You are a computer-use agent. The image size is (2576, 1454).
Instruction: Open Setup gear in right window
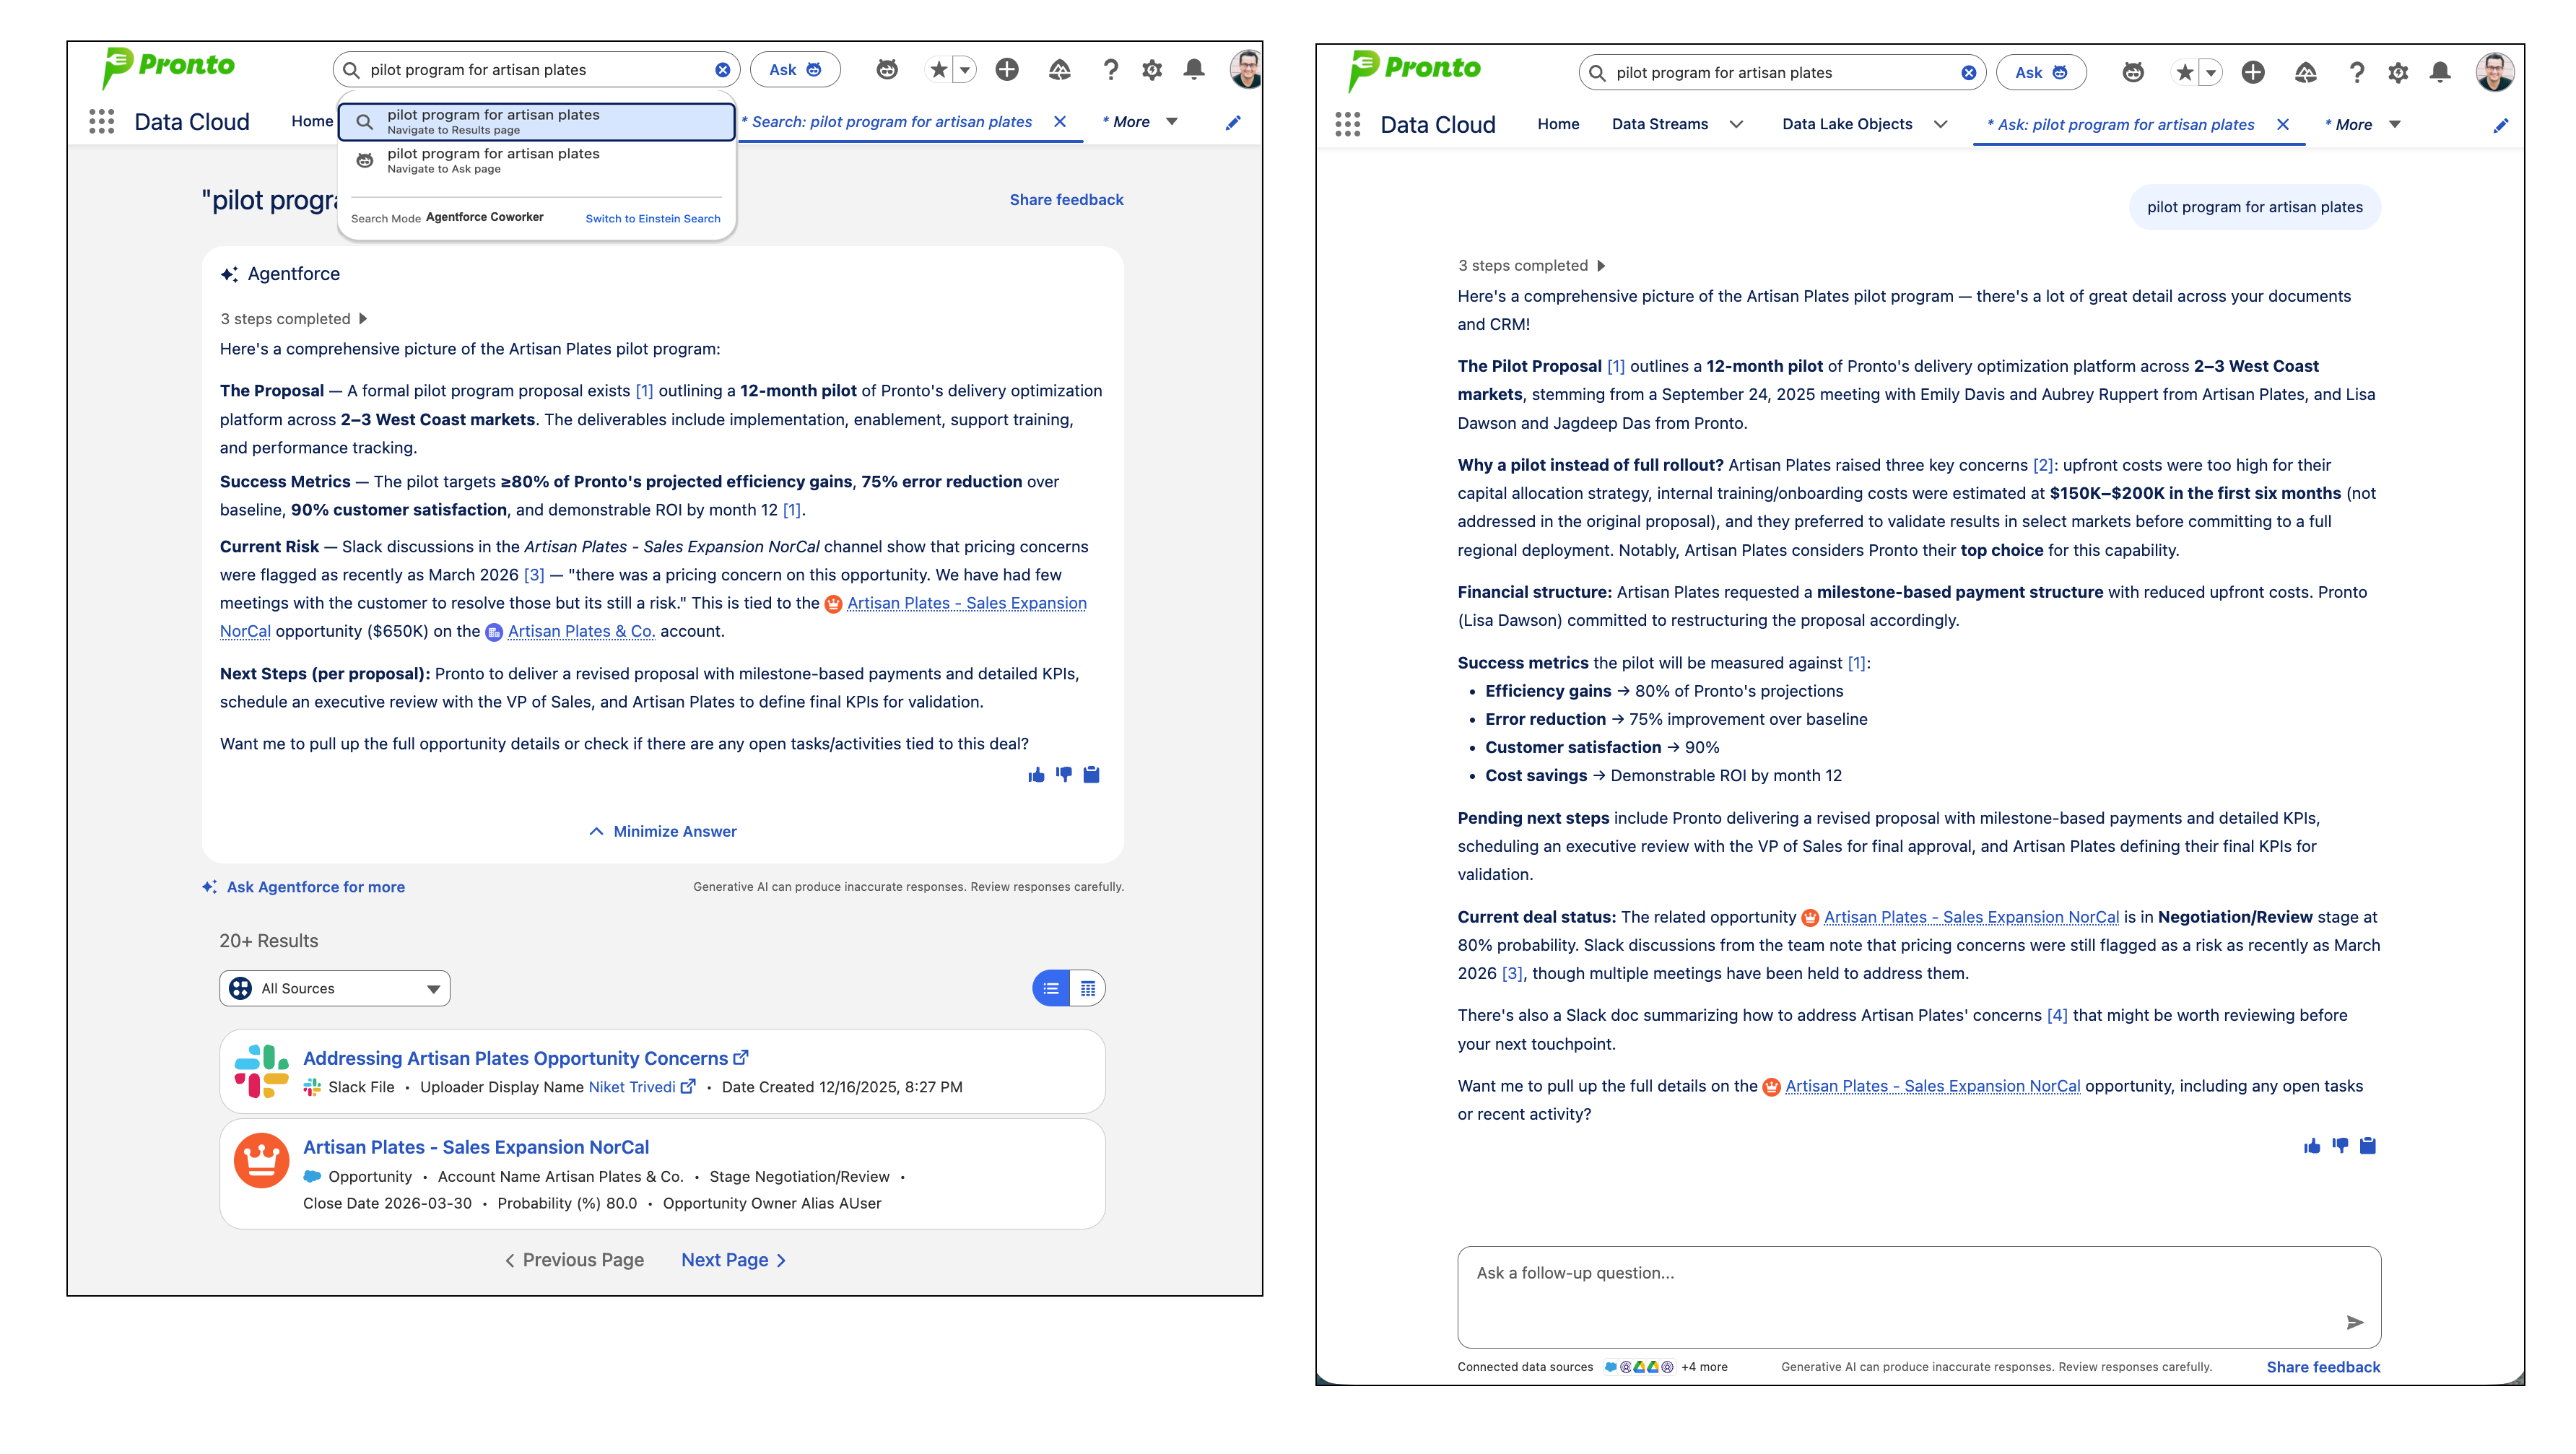[2398, 73]
